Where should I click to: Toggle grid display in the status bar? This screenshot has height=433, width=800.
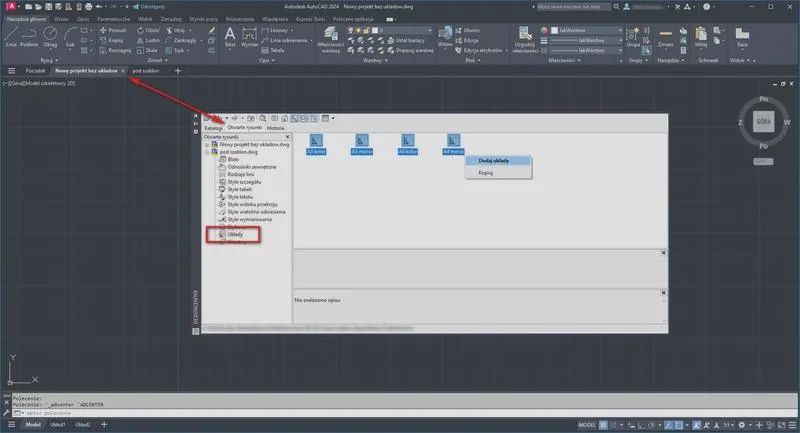(604, 424)
